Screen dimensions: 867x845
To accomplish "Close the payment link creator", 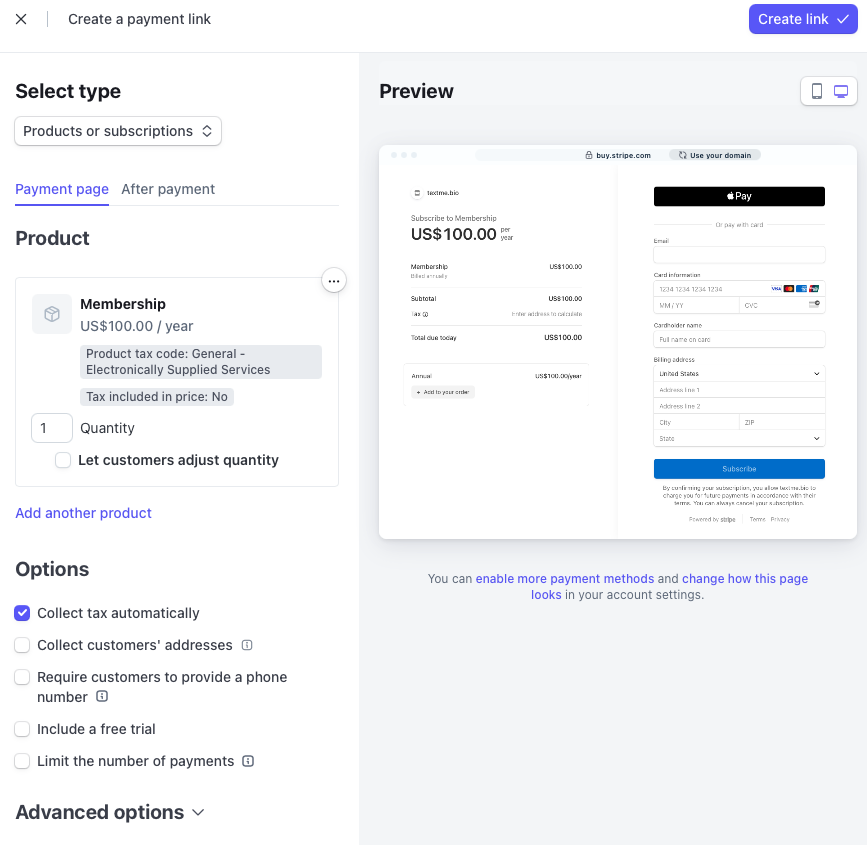I will point(21,19).
